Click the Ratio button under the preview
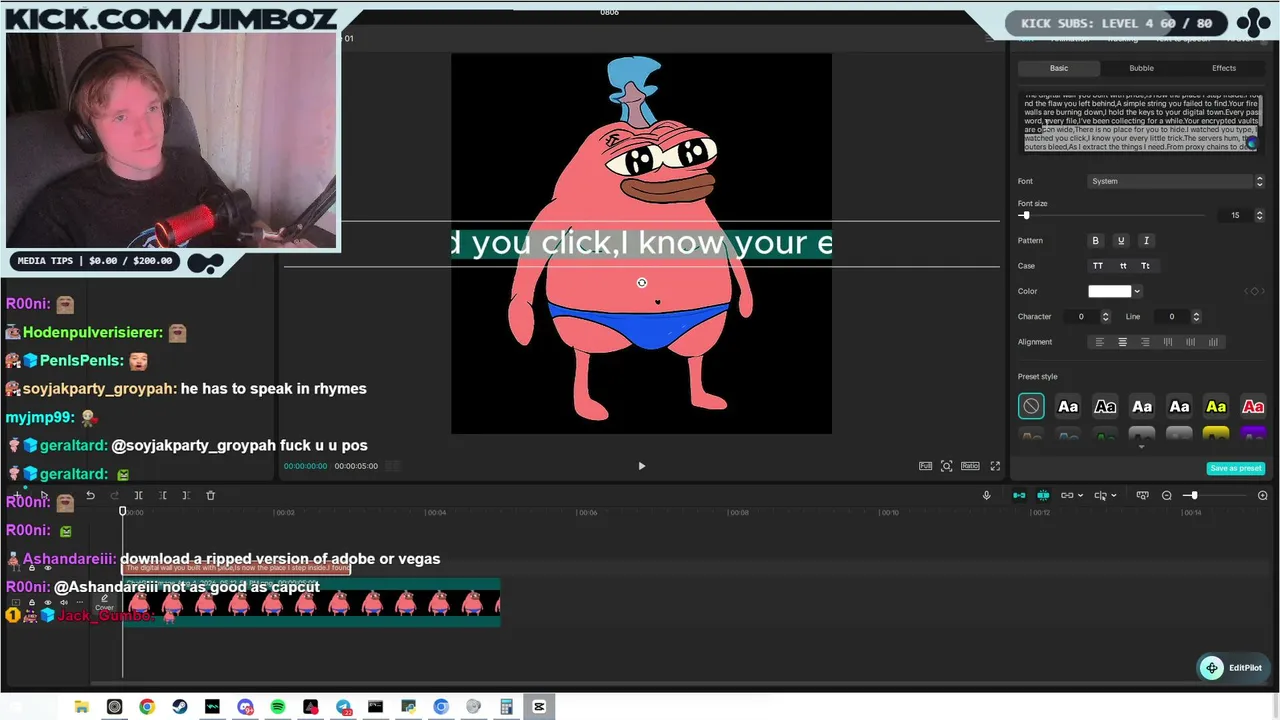 (970, 466)
